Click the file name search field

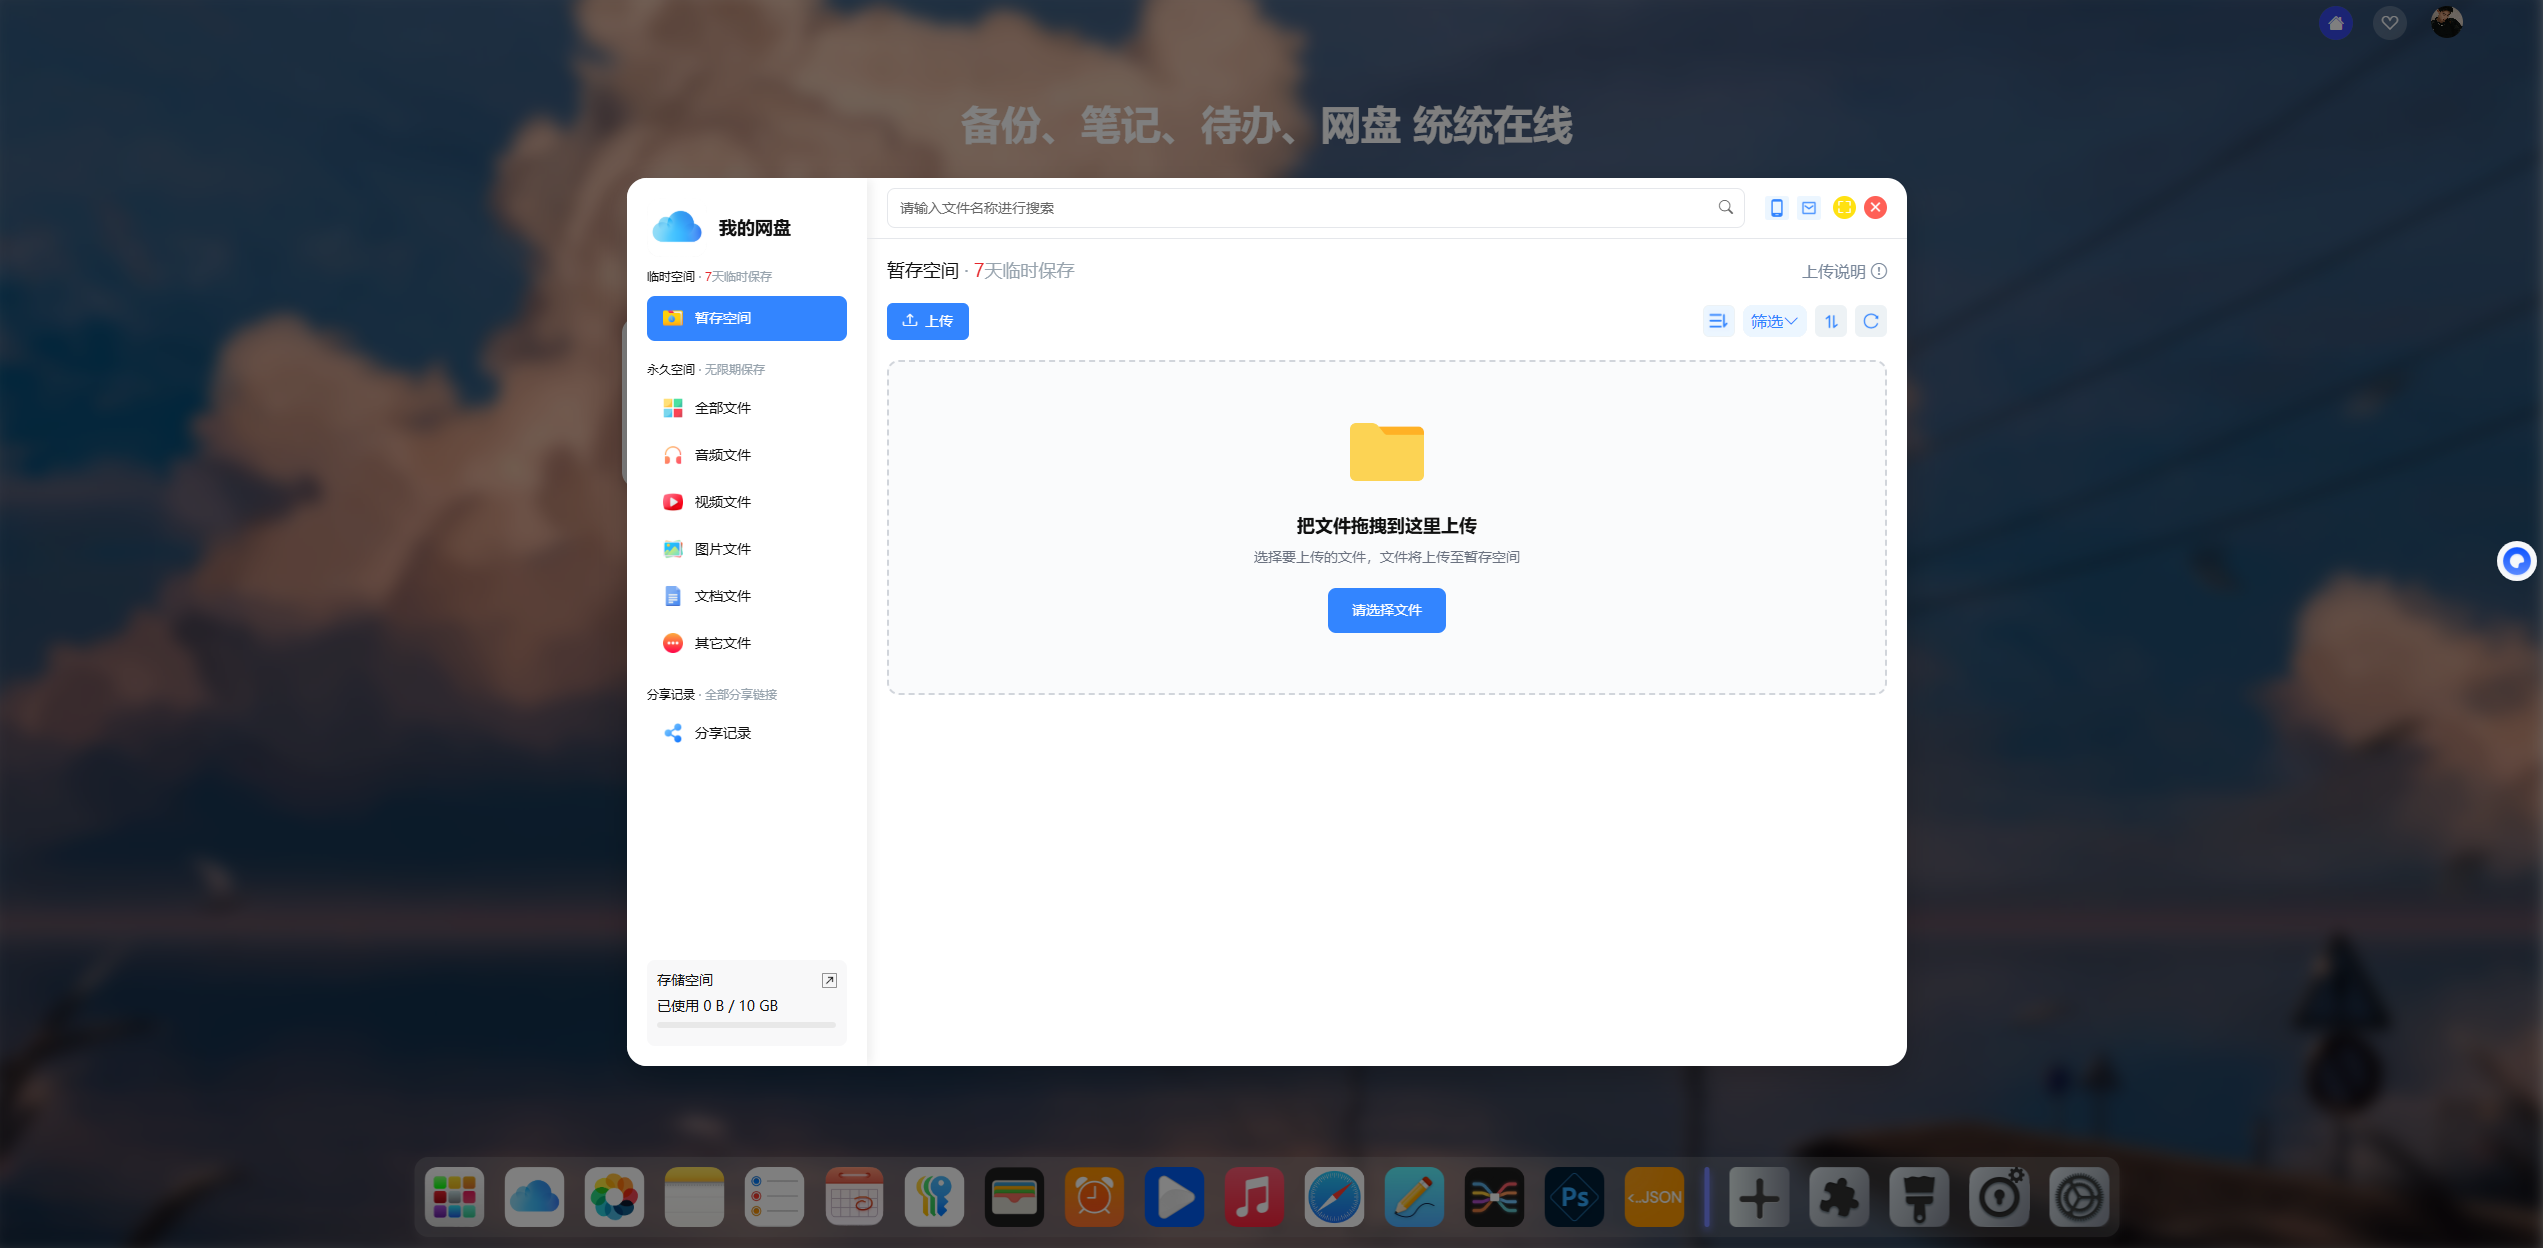[1300, 208]
